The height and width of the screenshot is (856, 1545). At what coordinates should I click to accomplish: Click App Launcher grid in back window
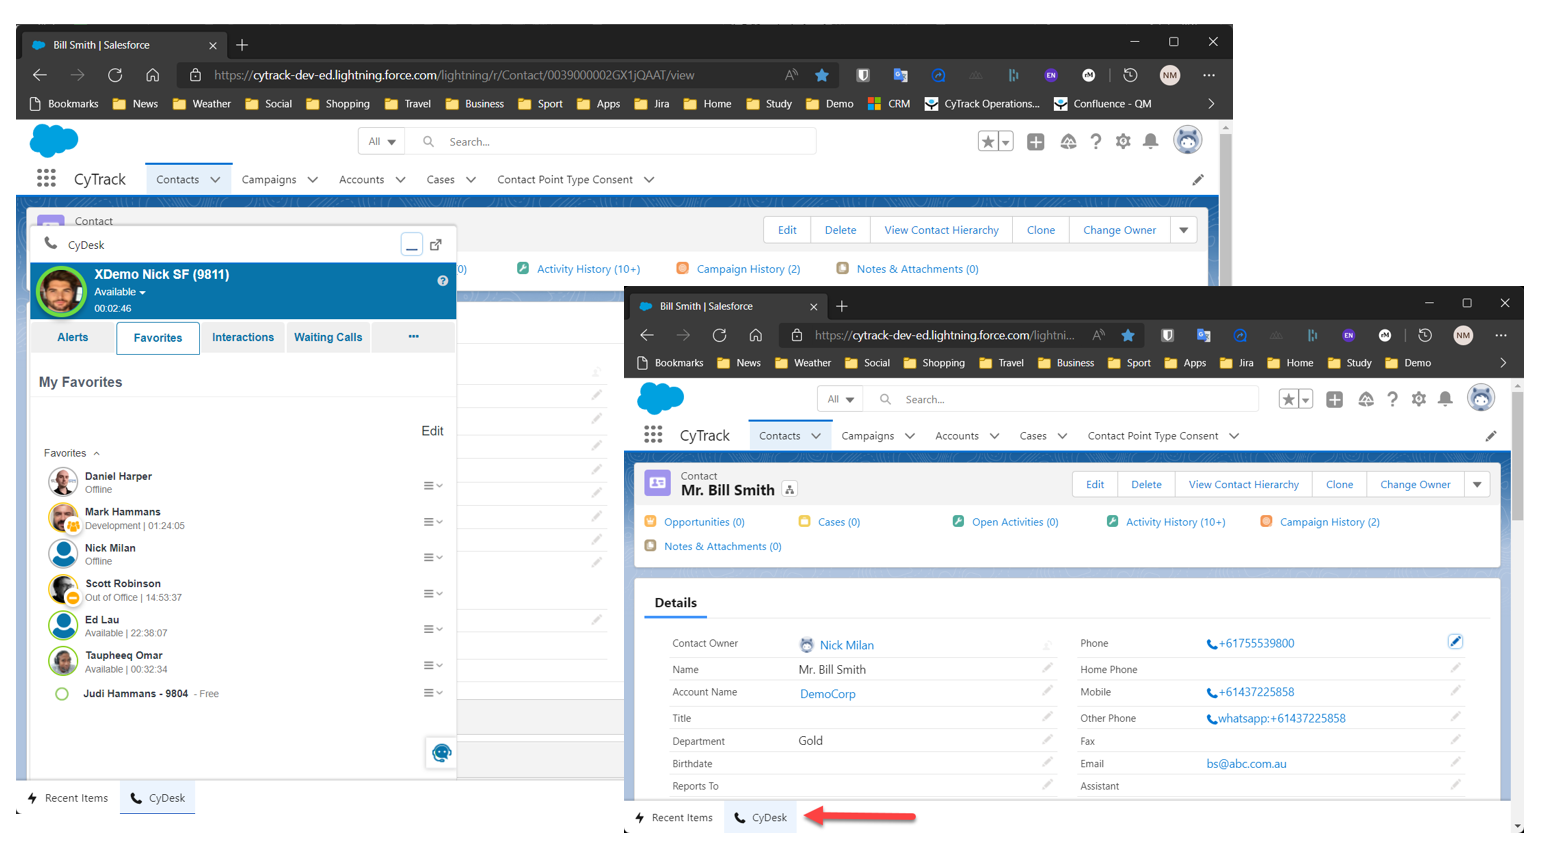tap(46, 179)
